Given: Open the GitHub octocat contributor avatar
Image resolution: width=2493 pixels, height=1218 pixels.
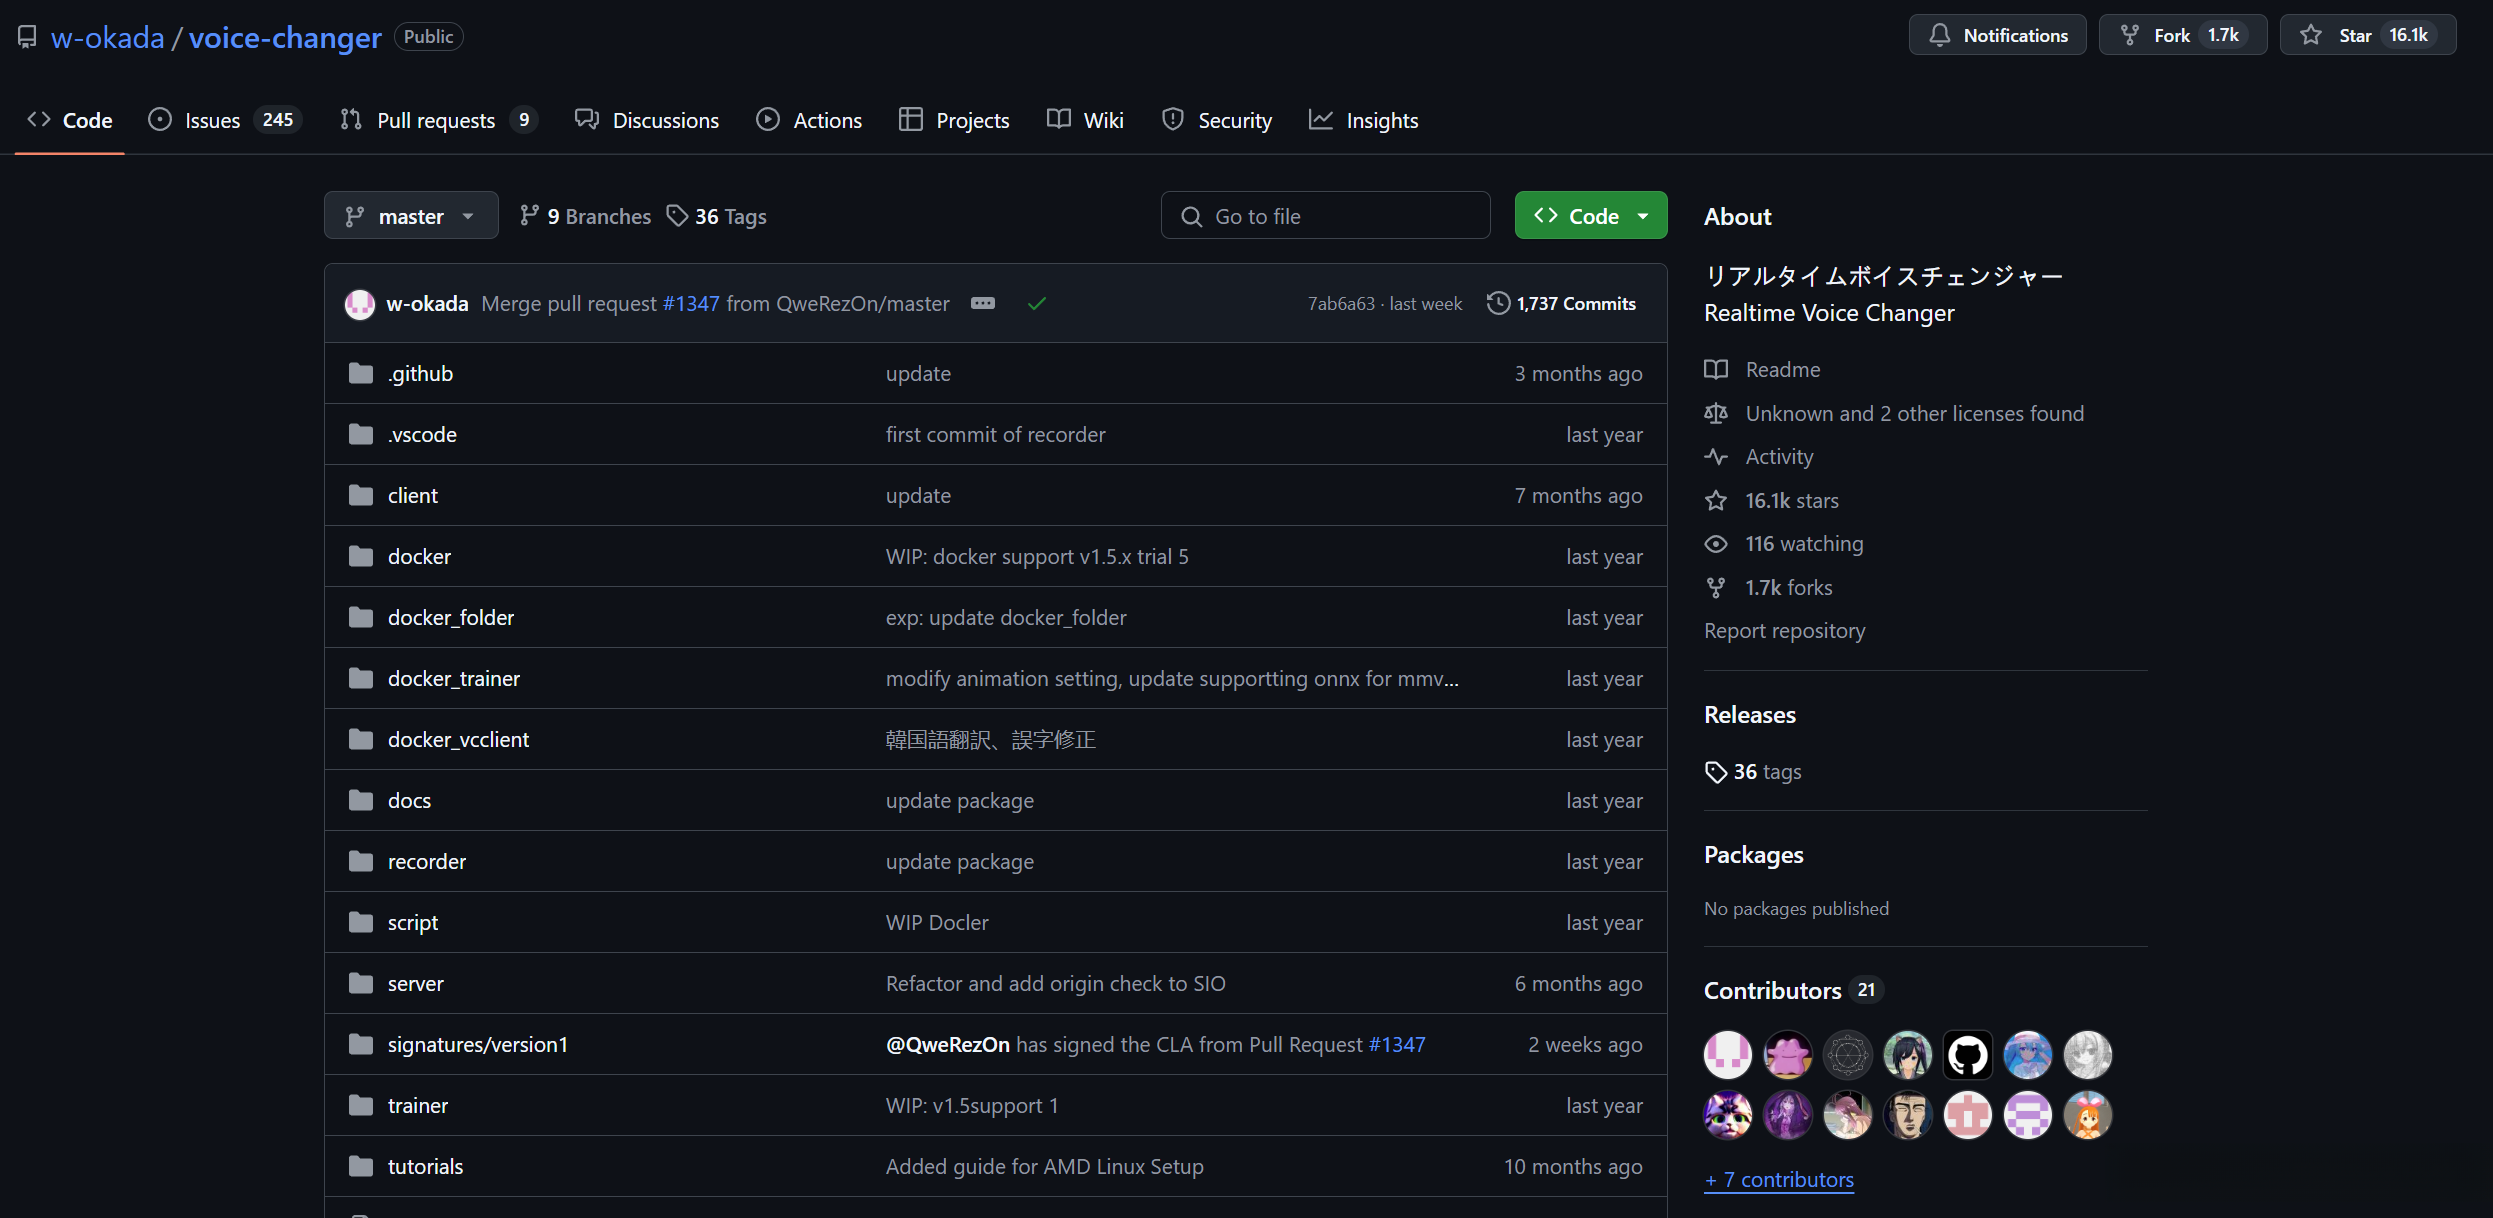Looking at the screenshot, I should 1967,1055.
